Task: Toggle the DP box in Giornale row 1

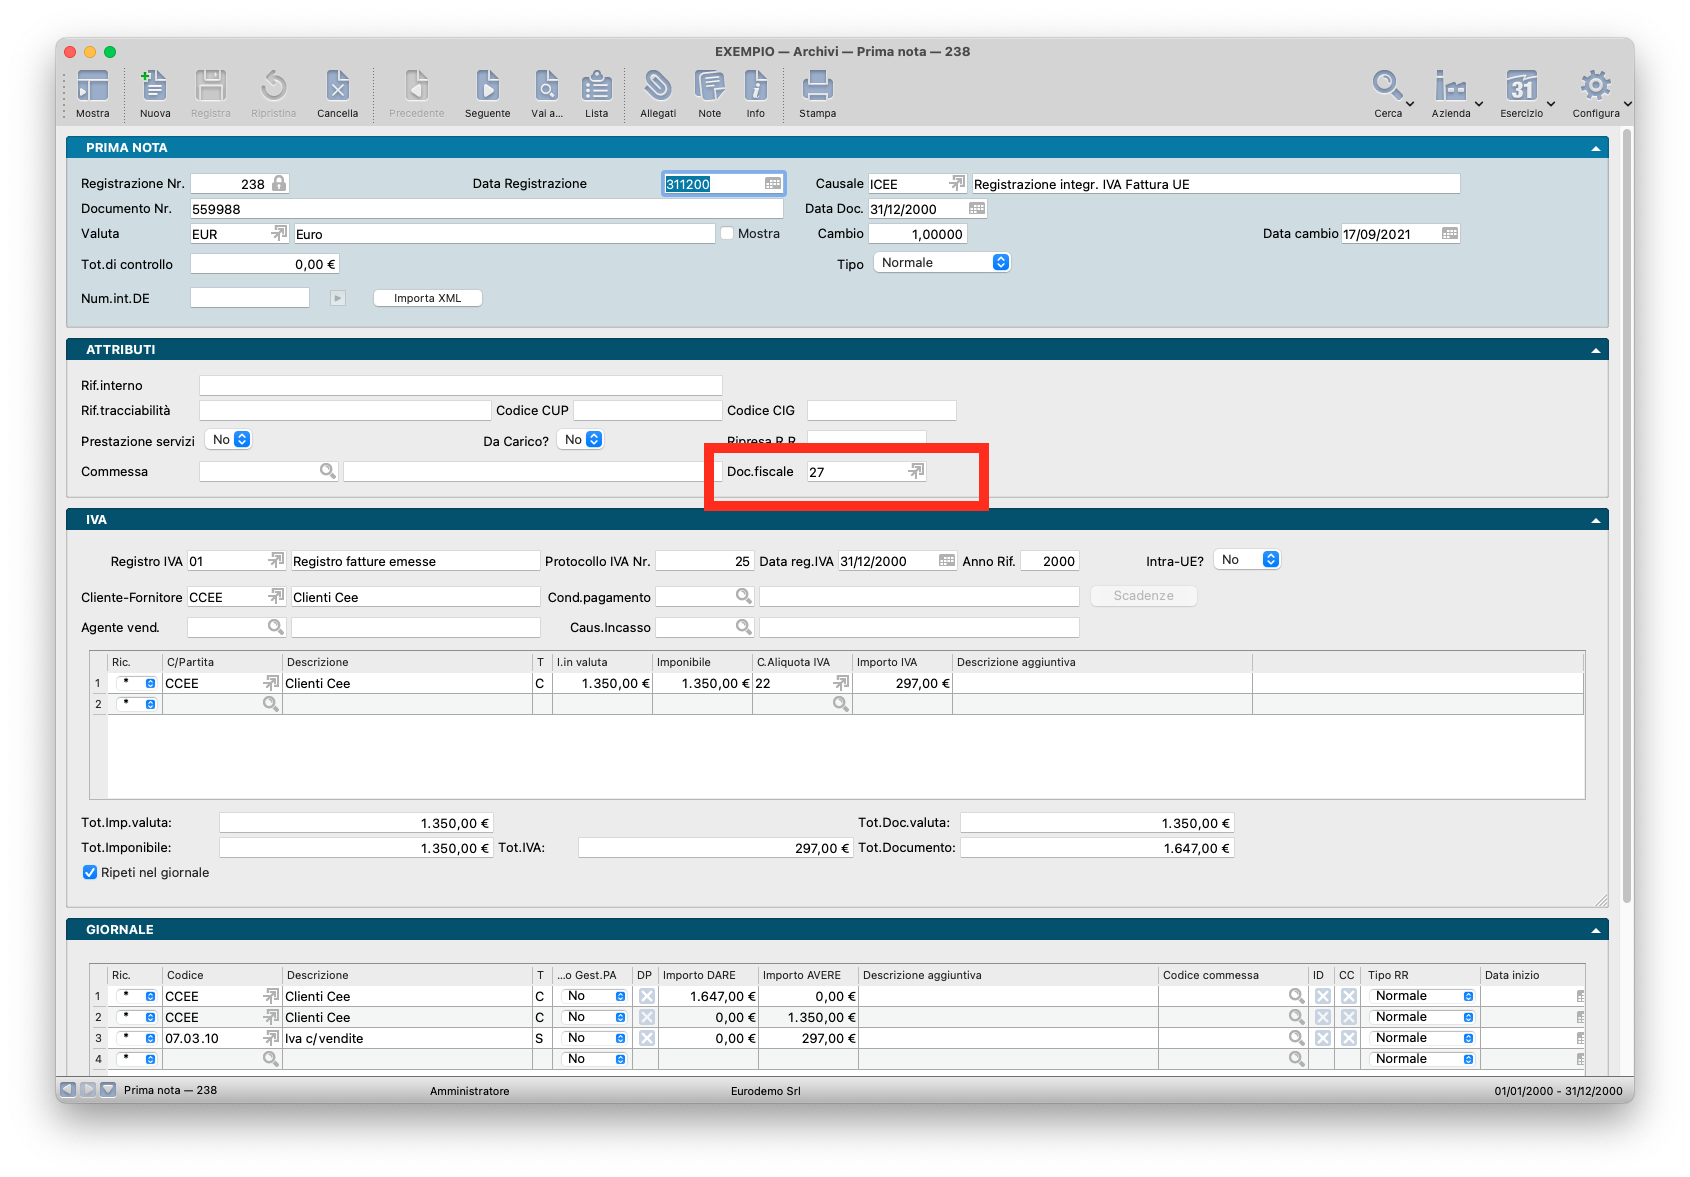Action: pos(647,996)
